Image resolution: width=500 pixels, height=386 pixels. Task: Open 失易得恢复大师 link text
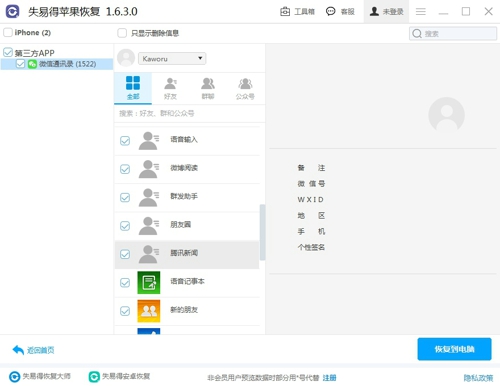coord(46,376)
